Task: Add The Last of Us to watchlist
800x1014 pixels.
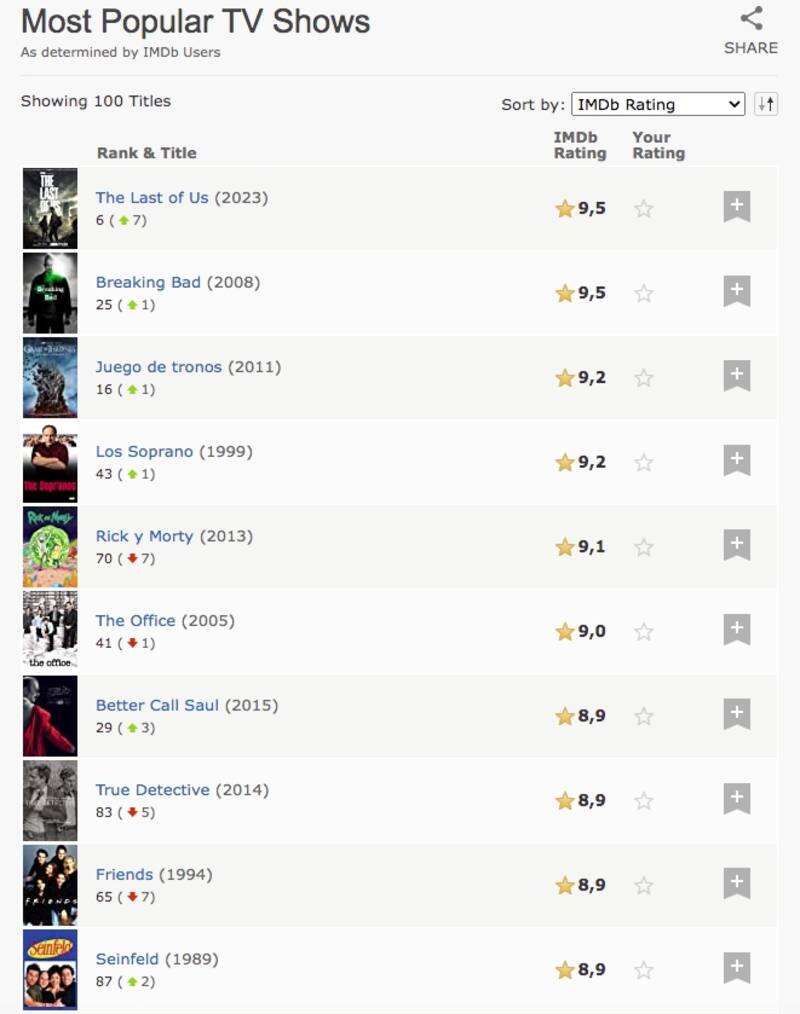Action: coord(737,207)
